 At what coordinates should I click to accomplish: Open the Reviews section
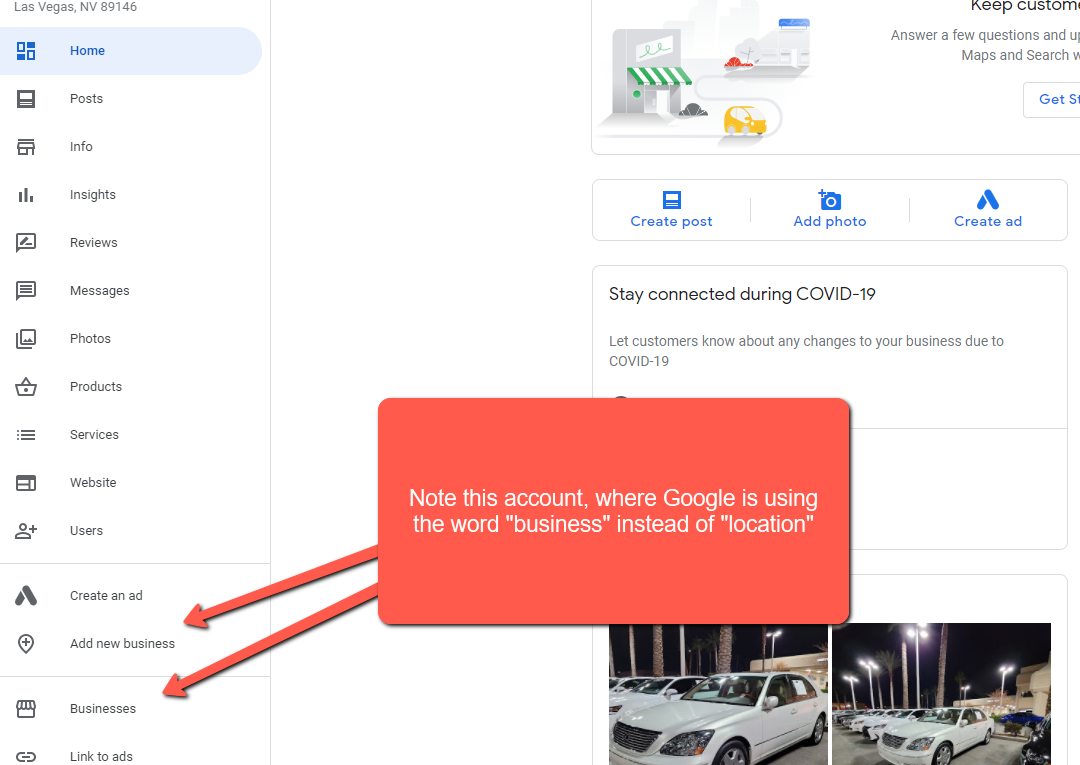coord(94,243)
